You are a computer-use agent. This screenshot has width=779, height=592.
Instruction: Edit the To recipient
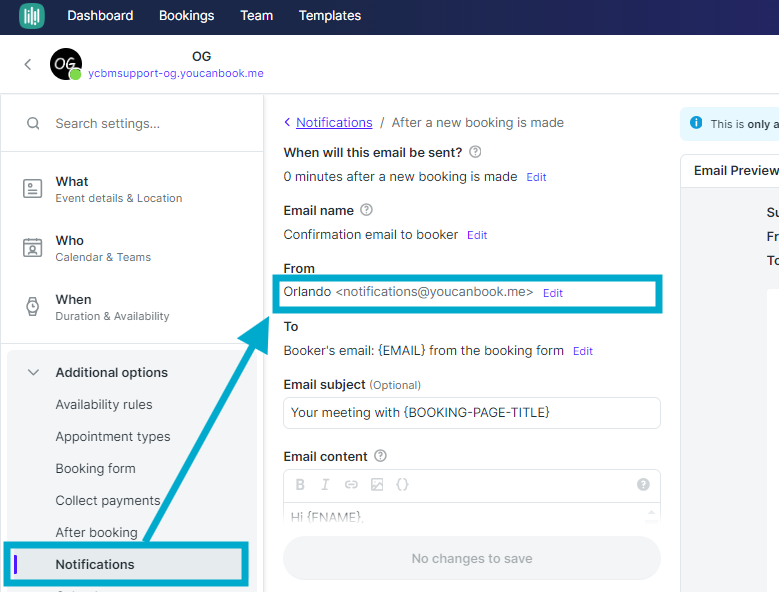pyautogui.click(x=583, y=352)
